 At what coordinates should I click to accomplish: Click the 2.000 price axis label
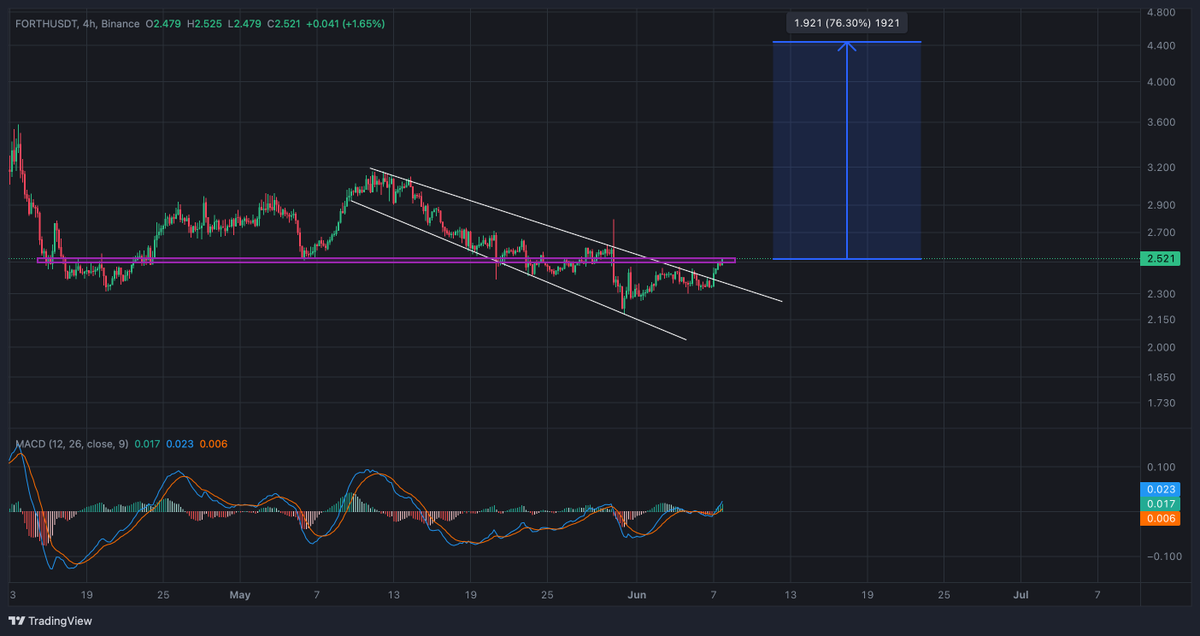1160,348
